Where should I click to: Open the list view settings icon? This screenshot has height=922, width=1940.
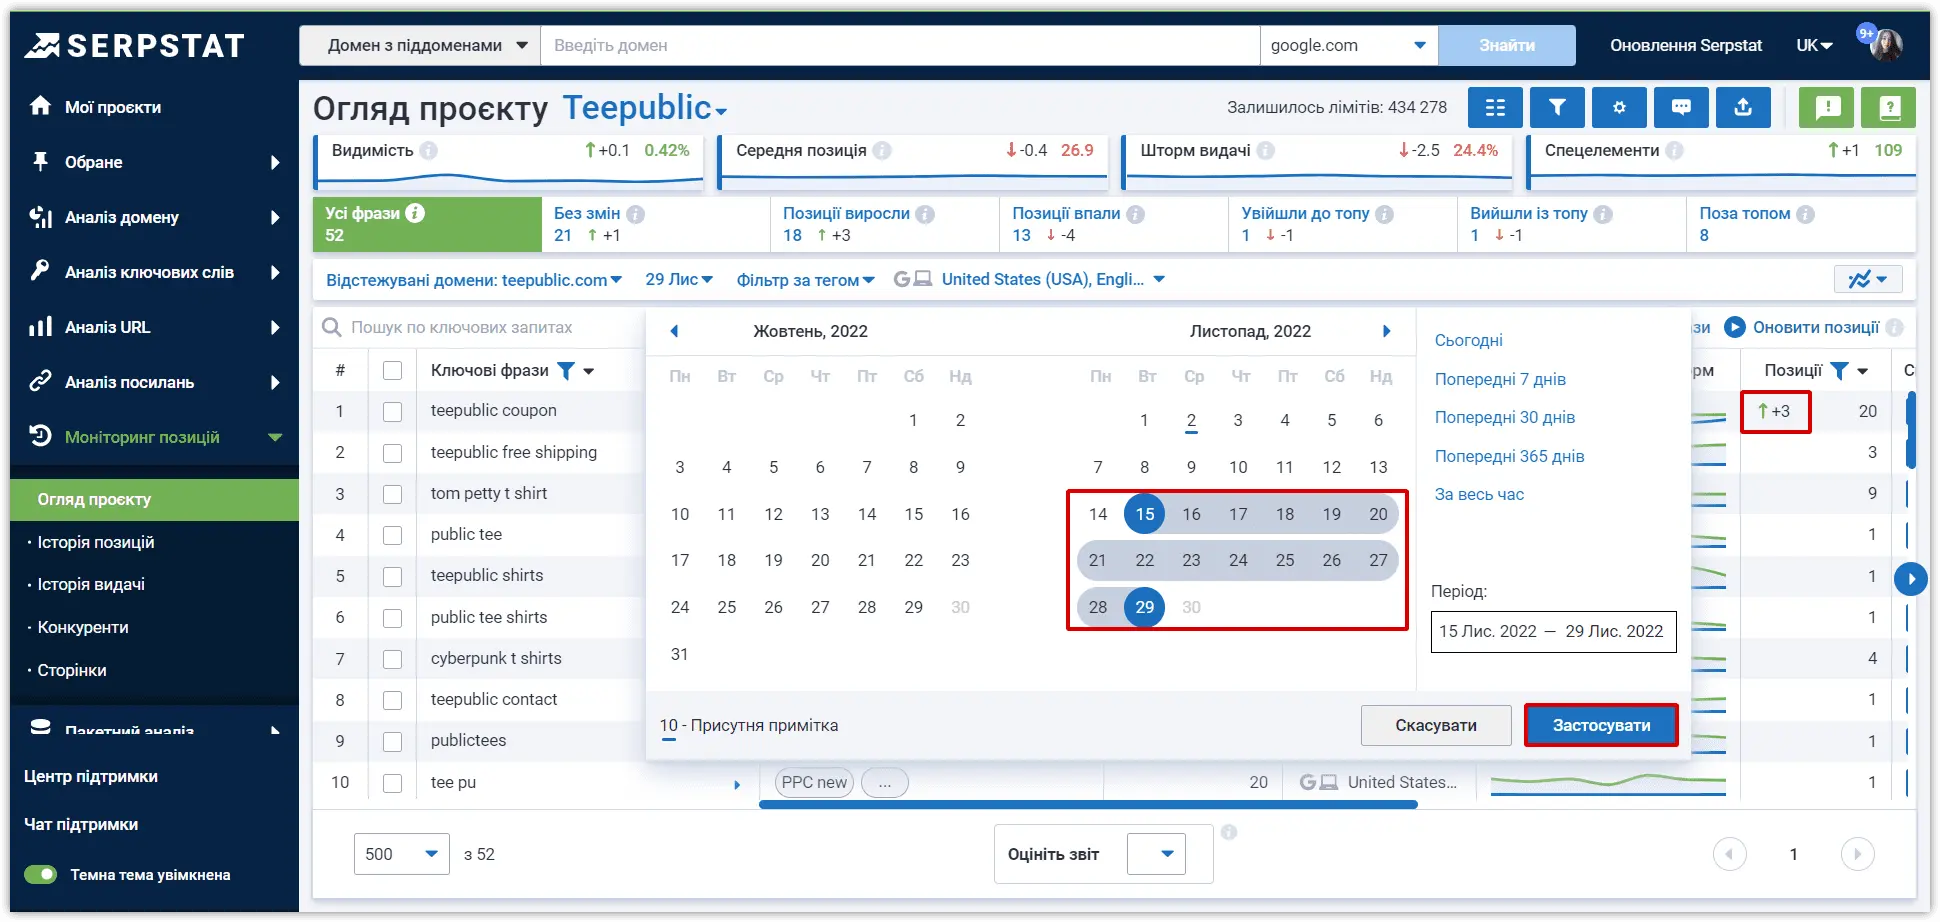(x=1495, y=107)
